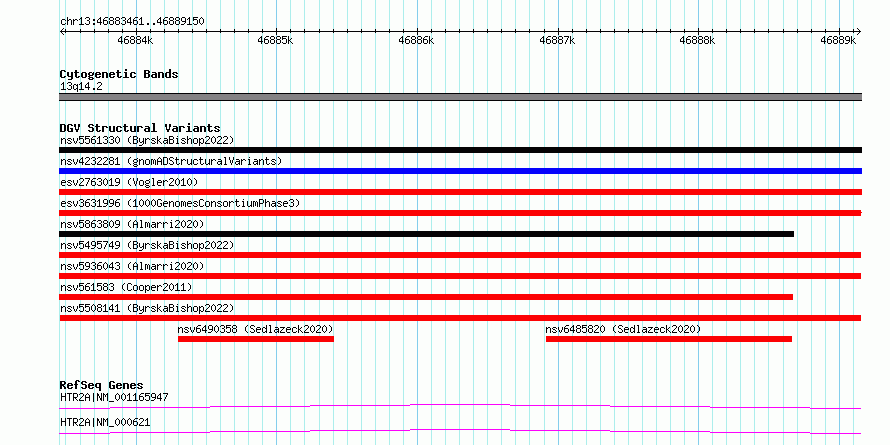Open variant label nsv5863809 (Almarri2020)

coord(132,224)
